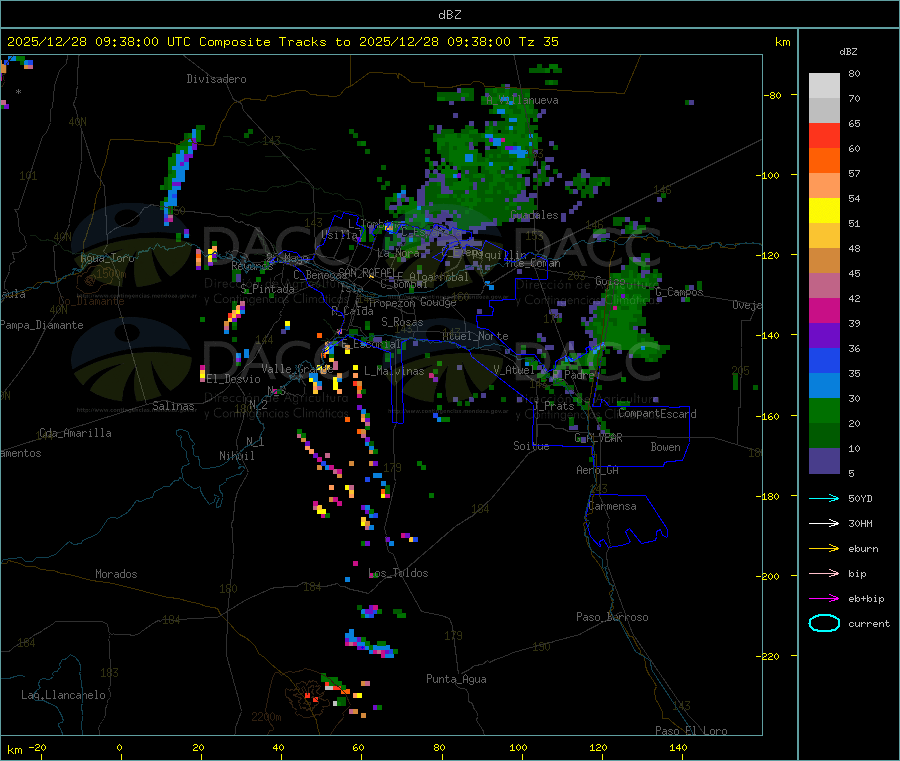Click the 'Salinas' map label

pyautogui.click(x=173, y=406)
